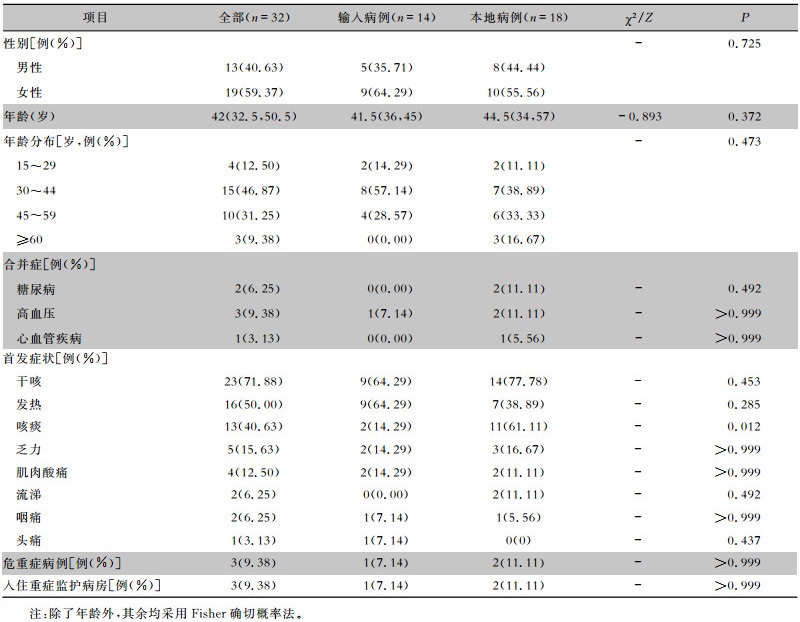Click the 性别[例(%)] row label
This screenshot has width=800, height=622.
tap(42, 43)
